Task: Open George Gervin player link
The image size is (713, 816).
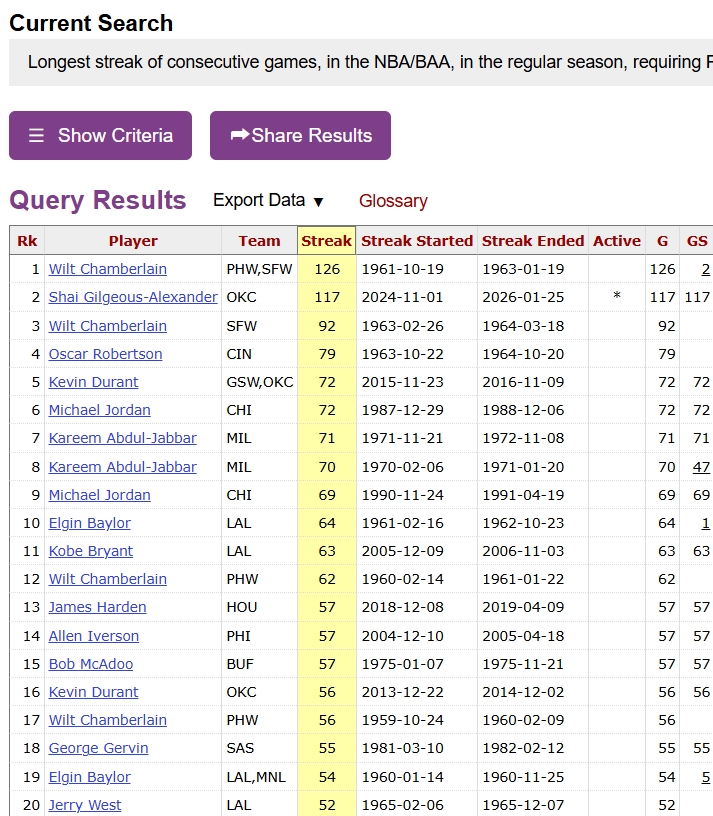Action: click(98, 748)
